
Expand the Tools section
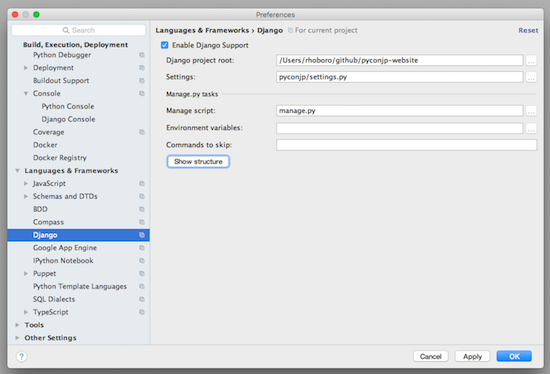tap(17, 325)
